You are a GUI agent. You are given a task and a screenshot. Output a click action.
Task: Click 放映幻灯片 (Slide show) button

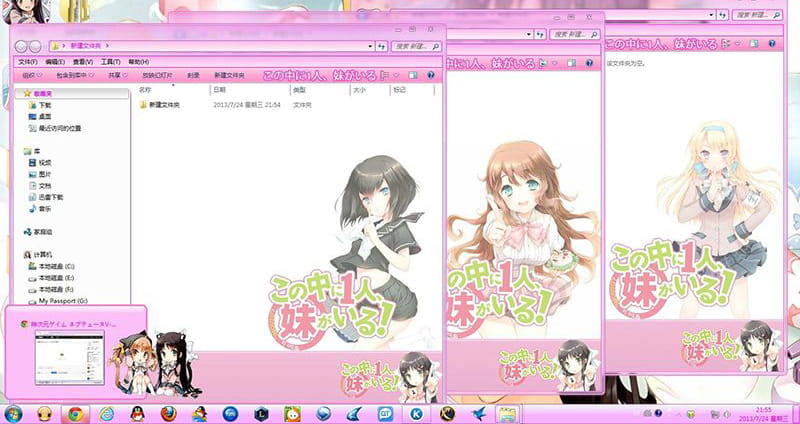pyautogui.click(x=157, y=76)
